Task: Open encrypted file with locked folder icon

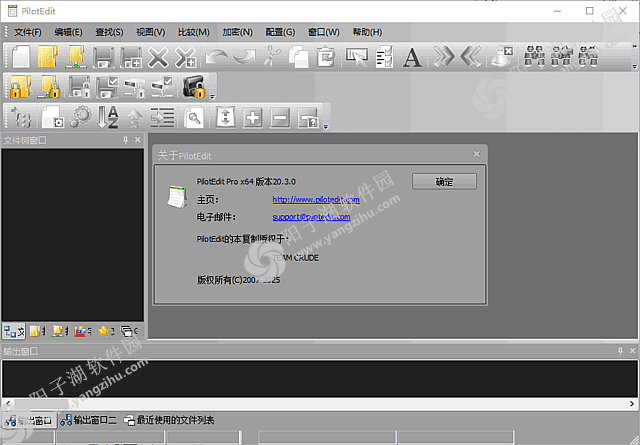Action: click(20, 87)
